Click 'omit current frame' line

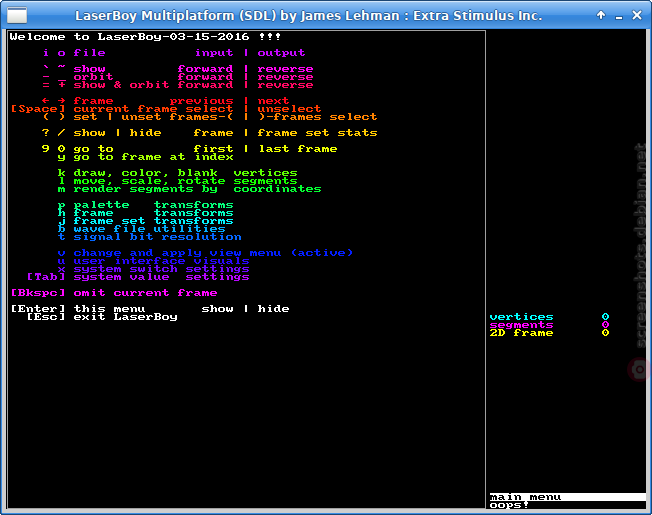coord(114,293)
